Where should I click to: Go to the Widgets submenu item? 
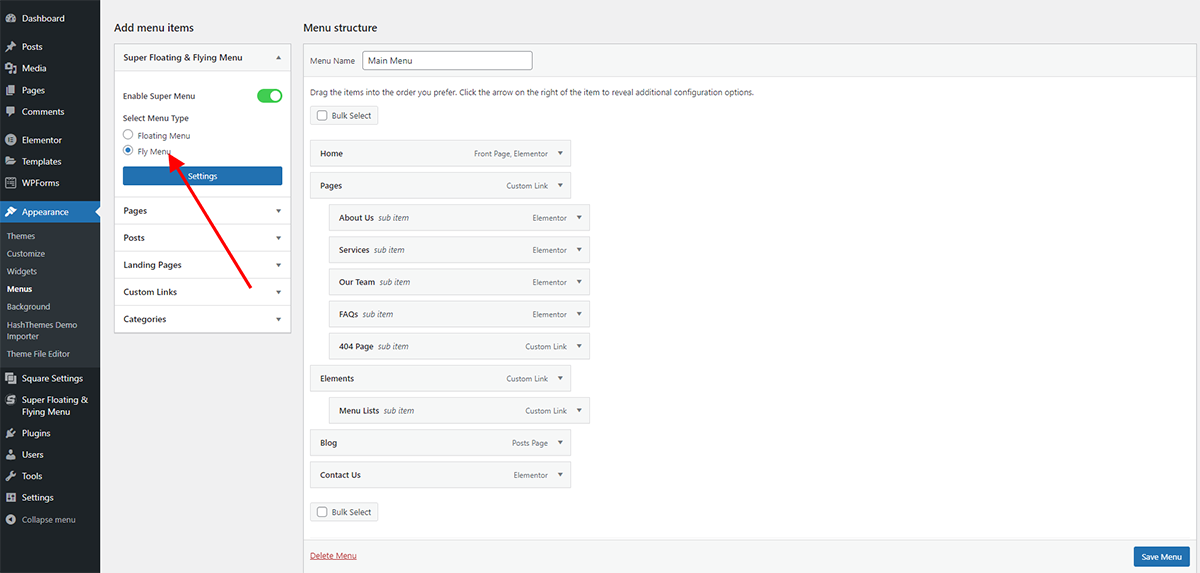(22, 271)
